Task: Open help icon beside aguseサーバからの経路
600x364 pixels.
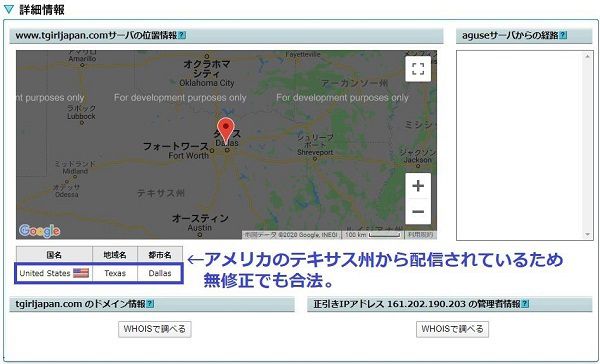Action: (563, 36)
